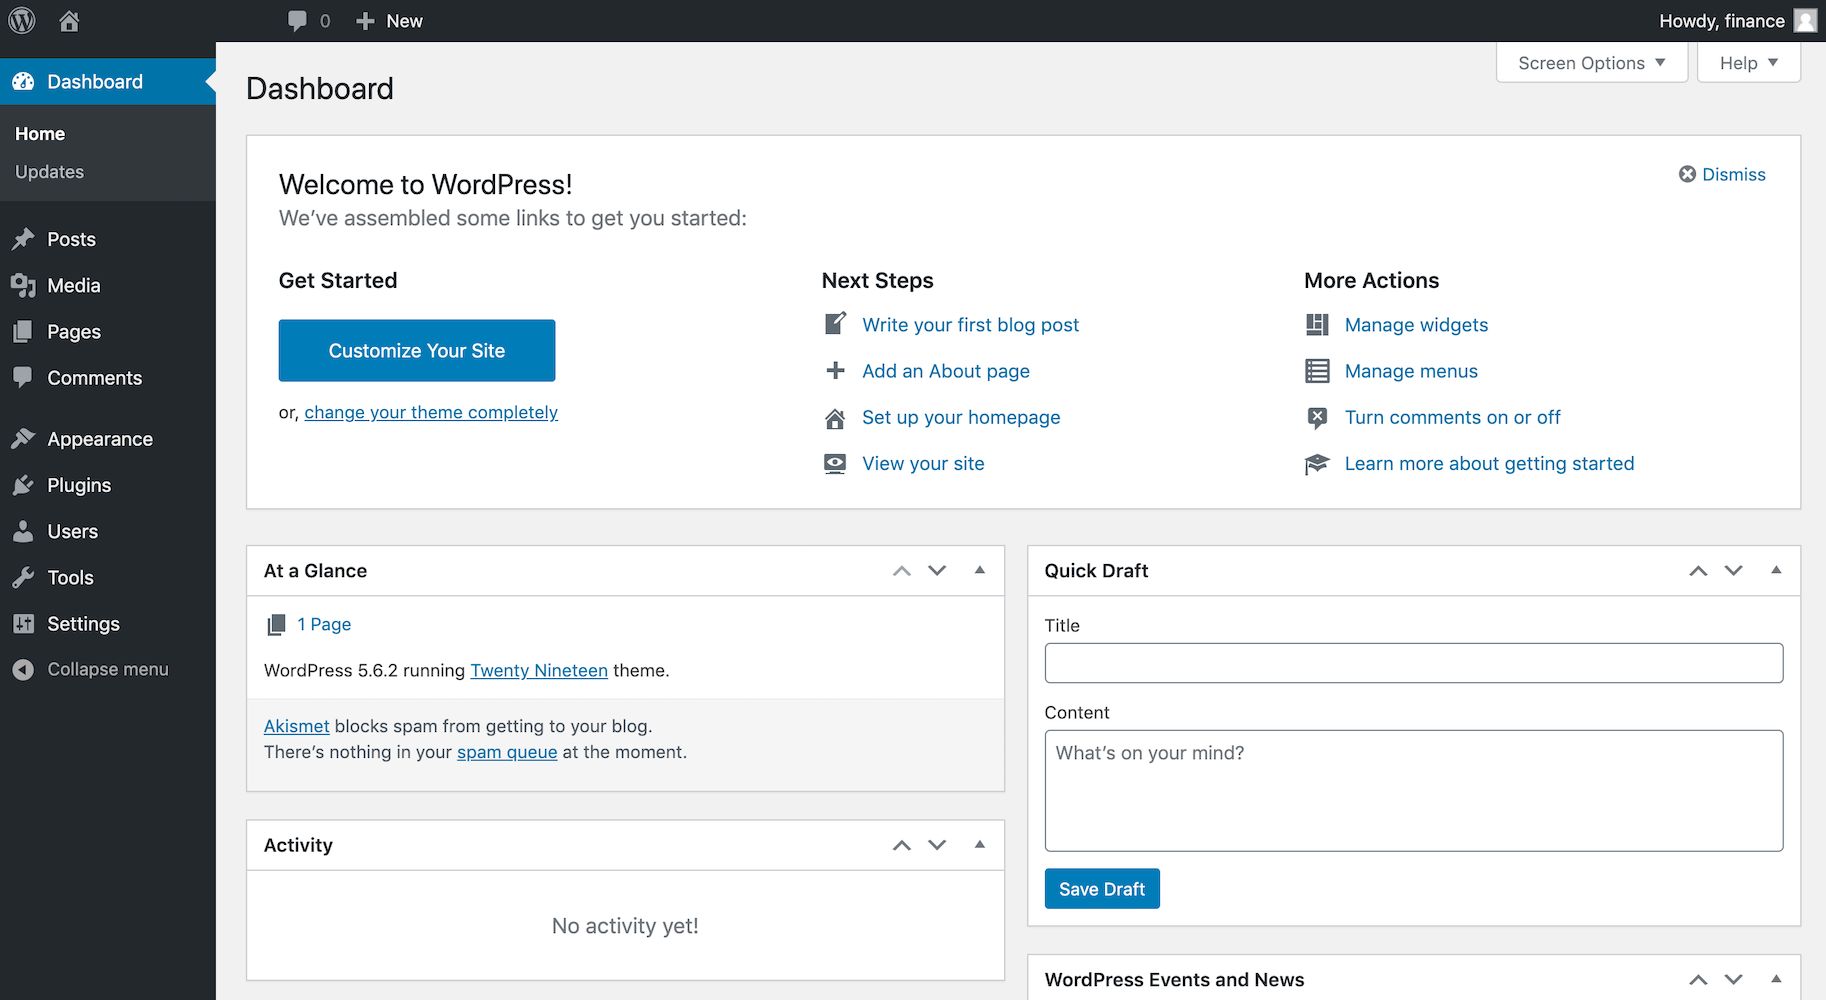Click the graduation cap icon beside Learn more
1826x1000 pixels.
coord(1317,464)
